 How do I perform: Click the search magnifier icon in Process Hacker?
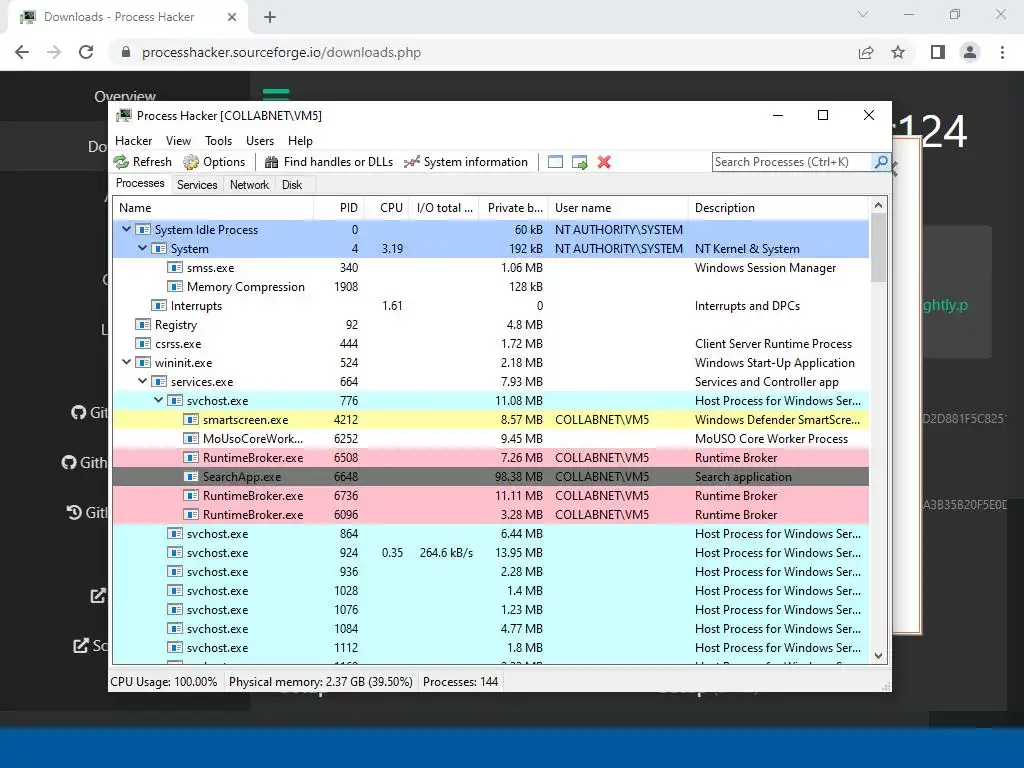pyautogui.click(x=880, y=162)
